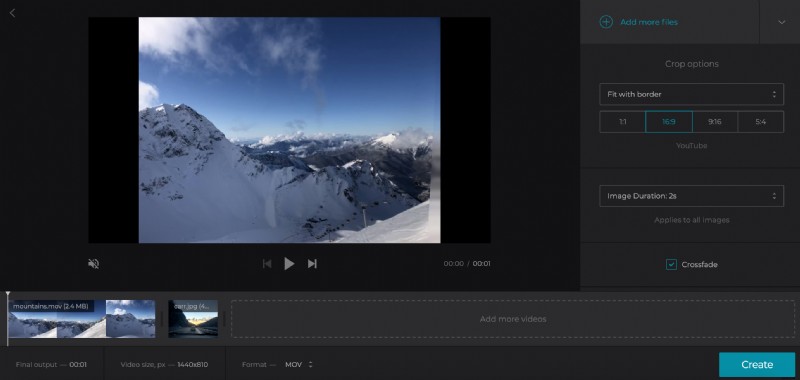Viewport: 800px width, 380px height.
Task: Play the video preview
Action: [289, 264]
